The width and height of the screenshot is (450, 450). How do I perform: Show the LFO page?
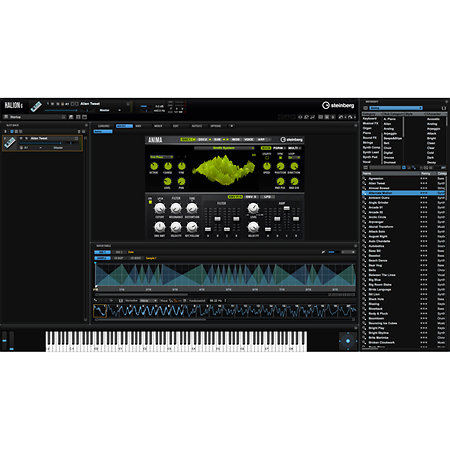point(267,197)
